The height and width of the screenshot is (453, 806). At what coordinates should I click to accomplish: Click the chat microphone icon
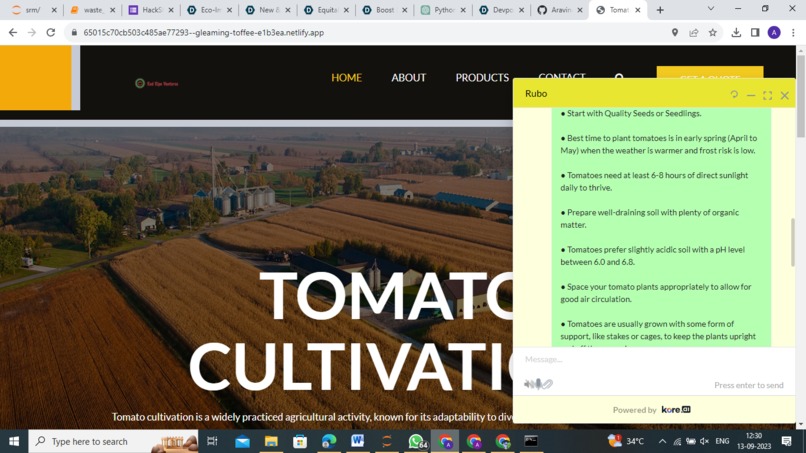538,384
